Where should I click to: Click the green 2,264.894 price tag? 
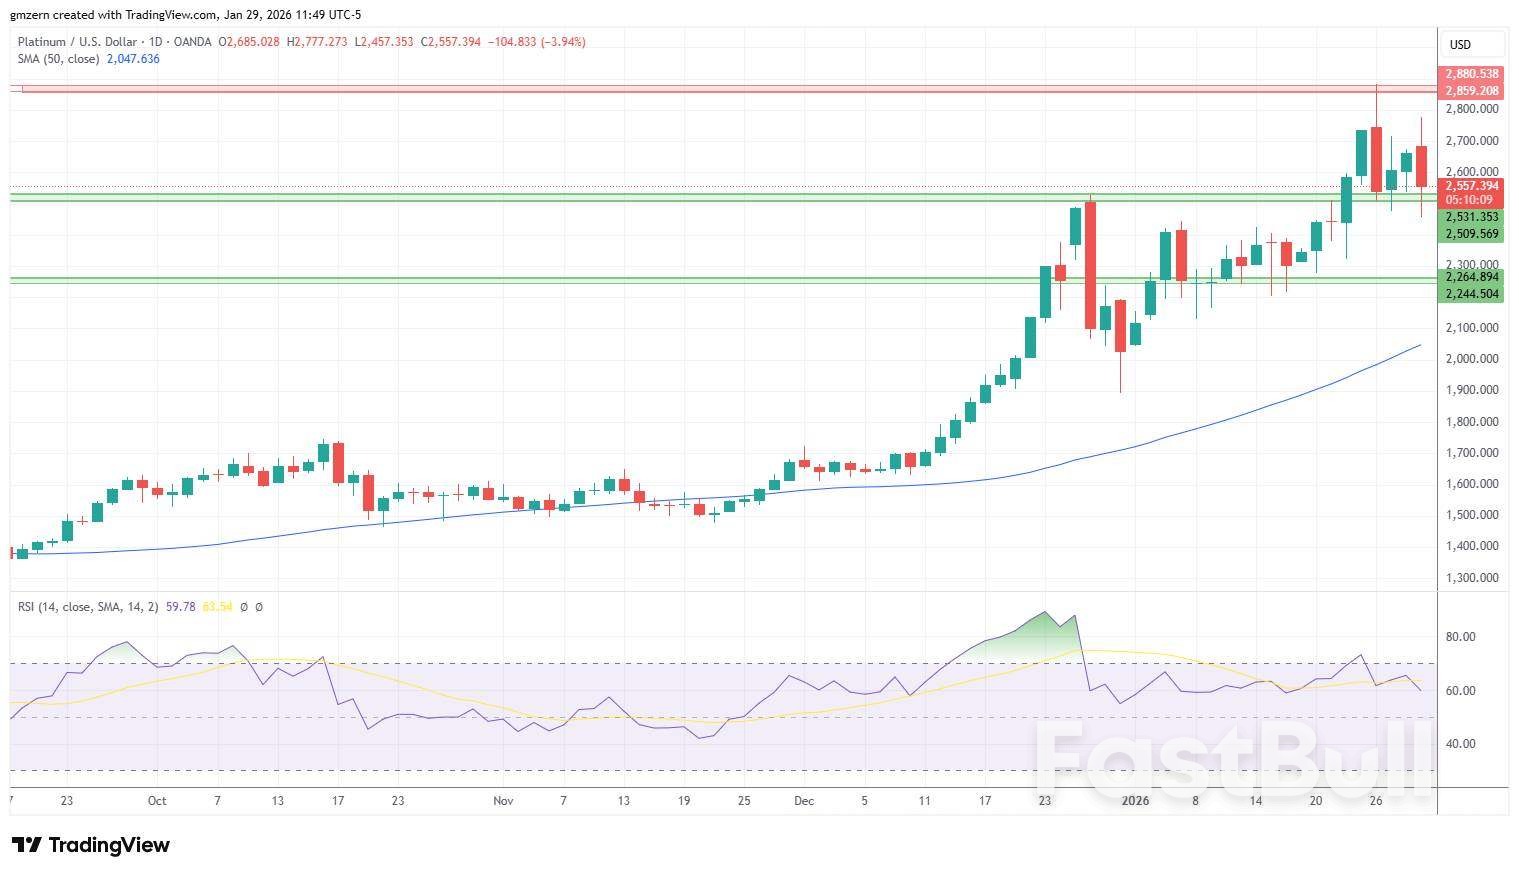pos(1471,277)
